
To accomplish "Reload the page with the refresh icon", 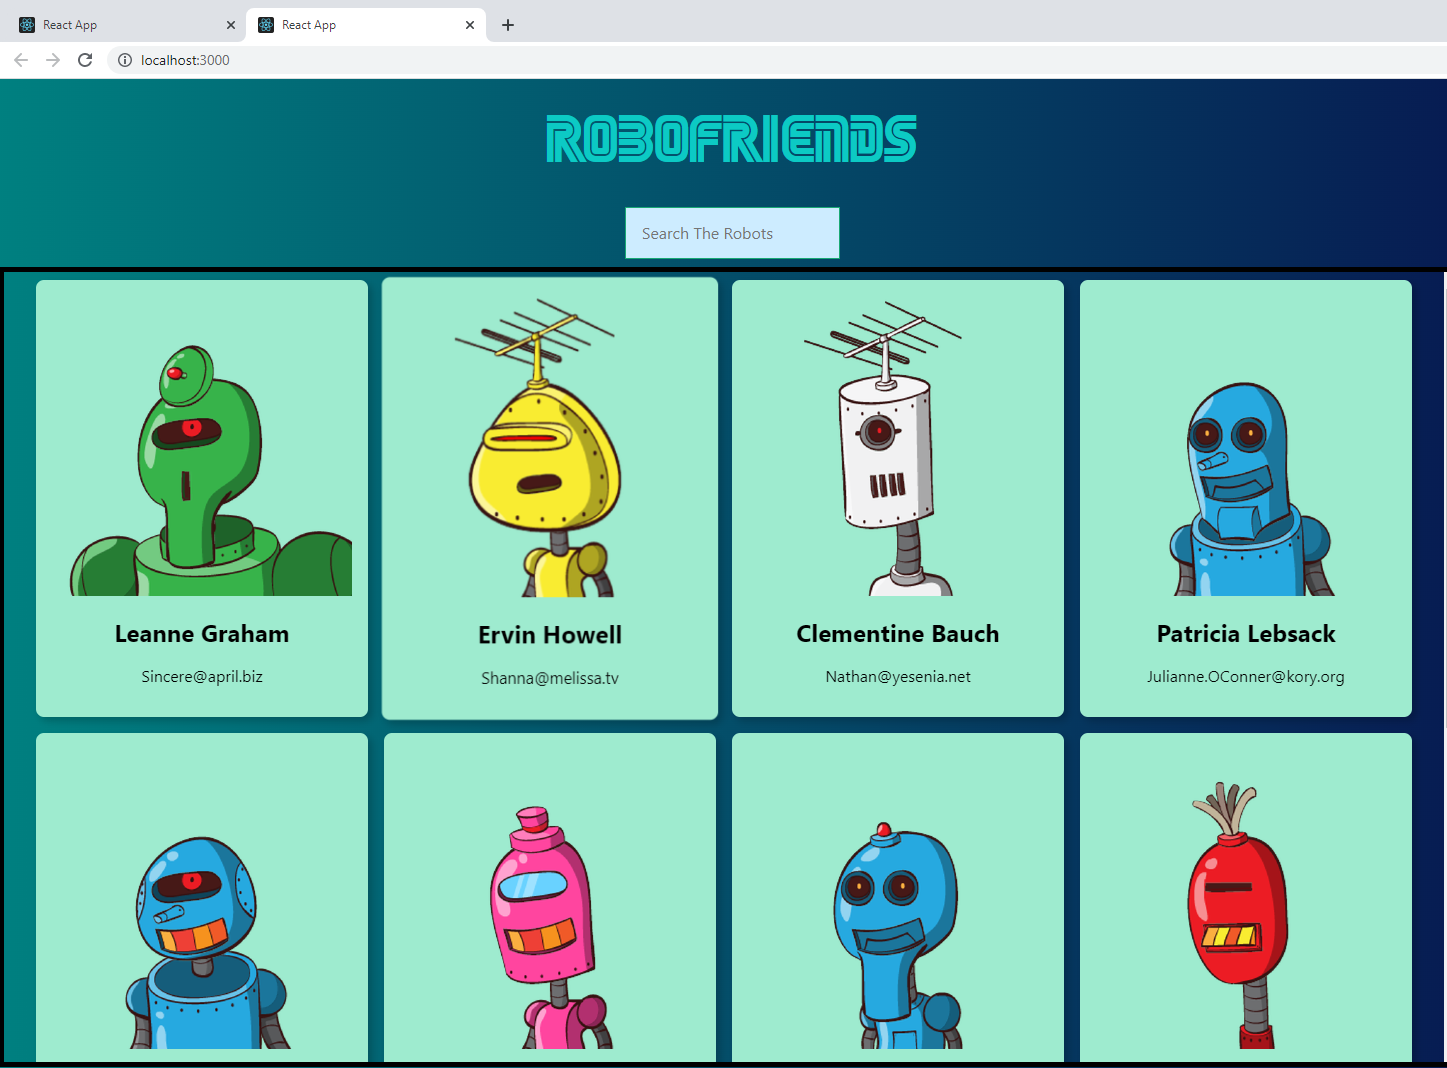I will point(85,60).
